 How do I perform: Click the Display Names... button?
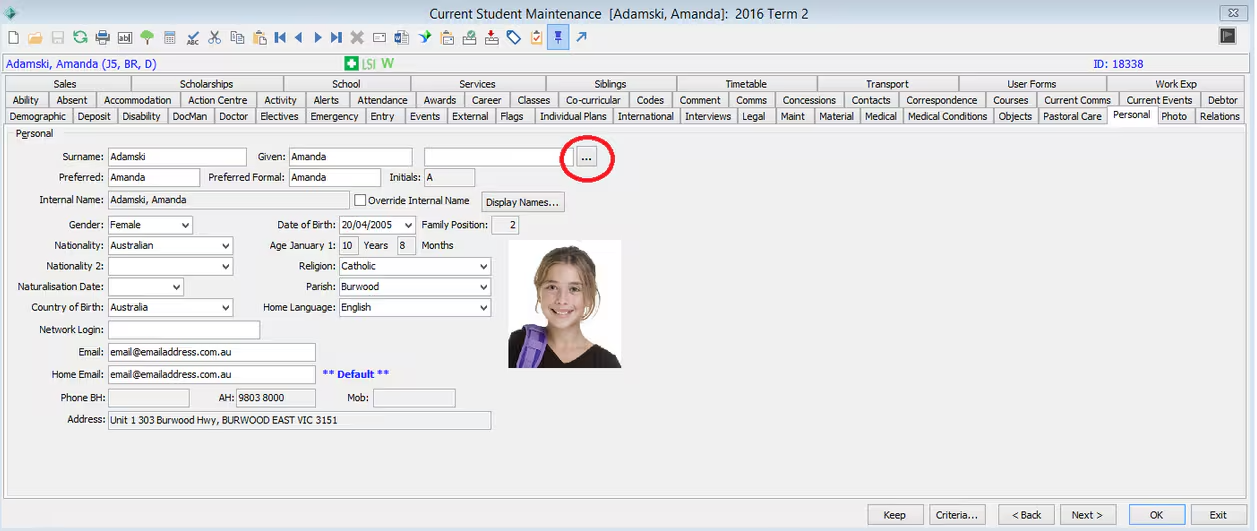524,202
